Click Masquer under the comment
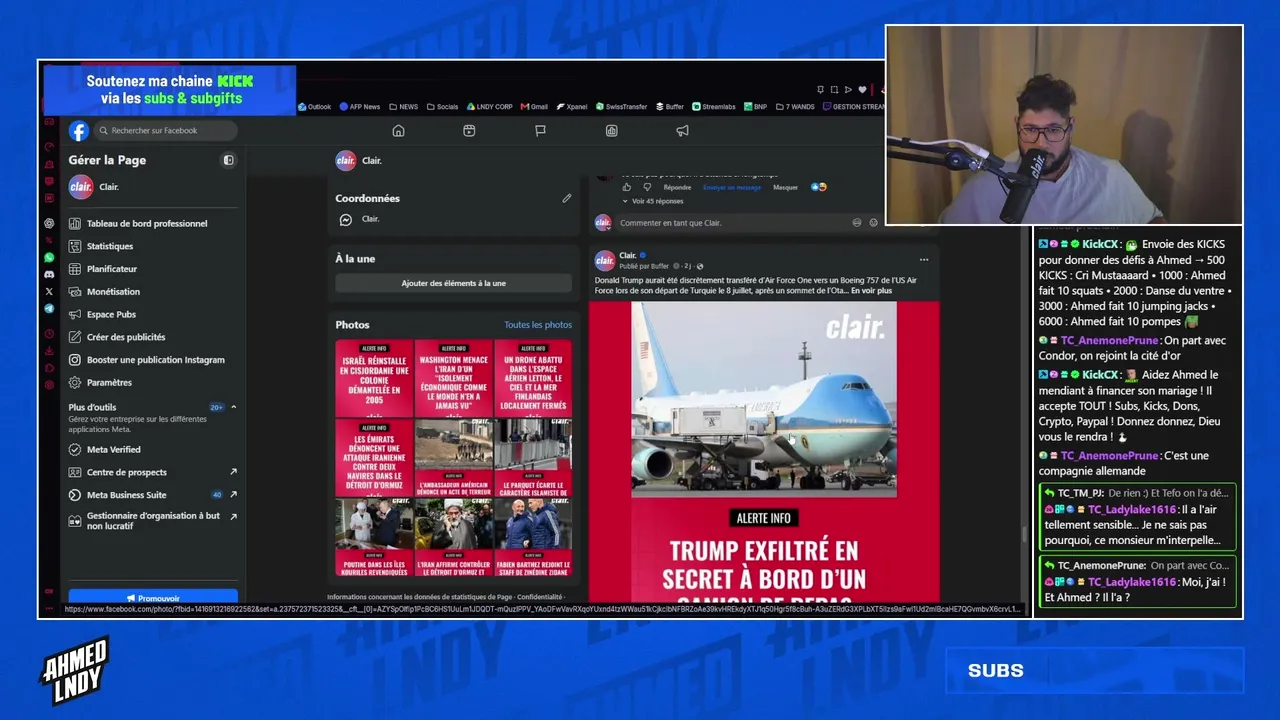The image size is (1280, 720). tap(785, 187)
